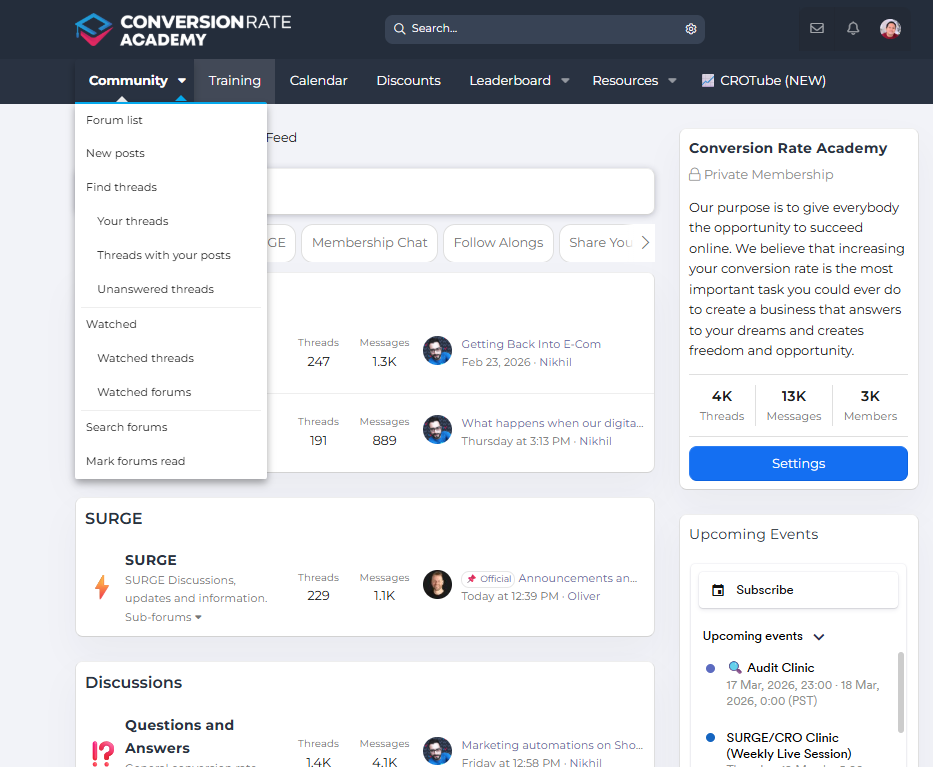Open the CROTube (NEW) tab
The height and width of the screenshot is (767, 933).
[763, 80]
